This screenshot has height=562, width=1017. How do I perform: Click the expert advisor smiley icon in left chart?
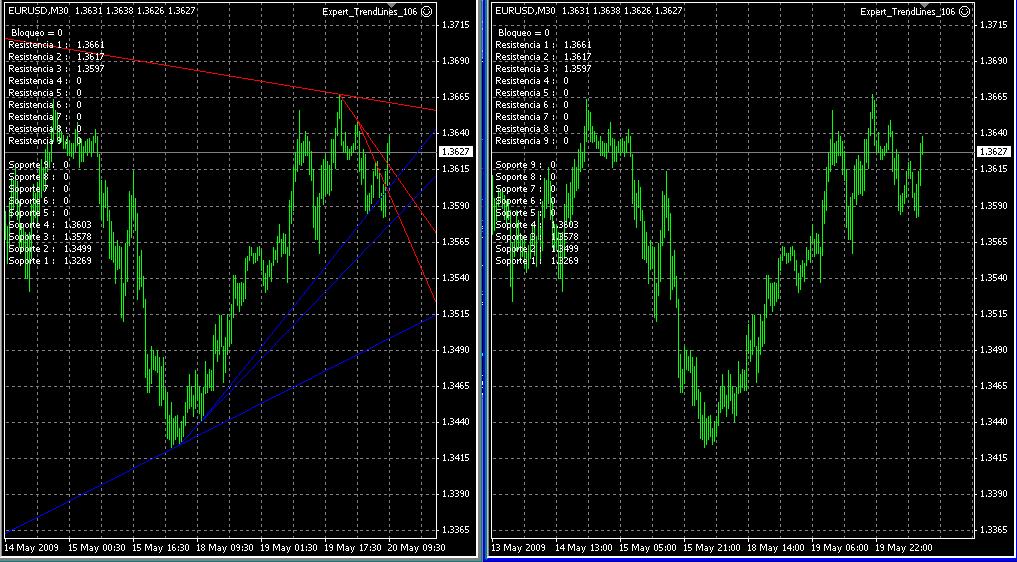click(x=427, y=11)
